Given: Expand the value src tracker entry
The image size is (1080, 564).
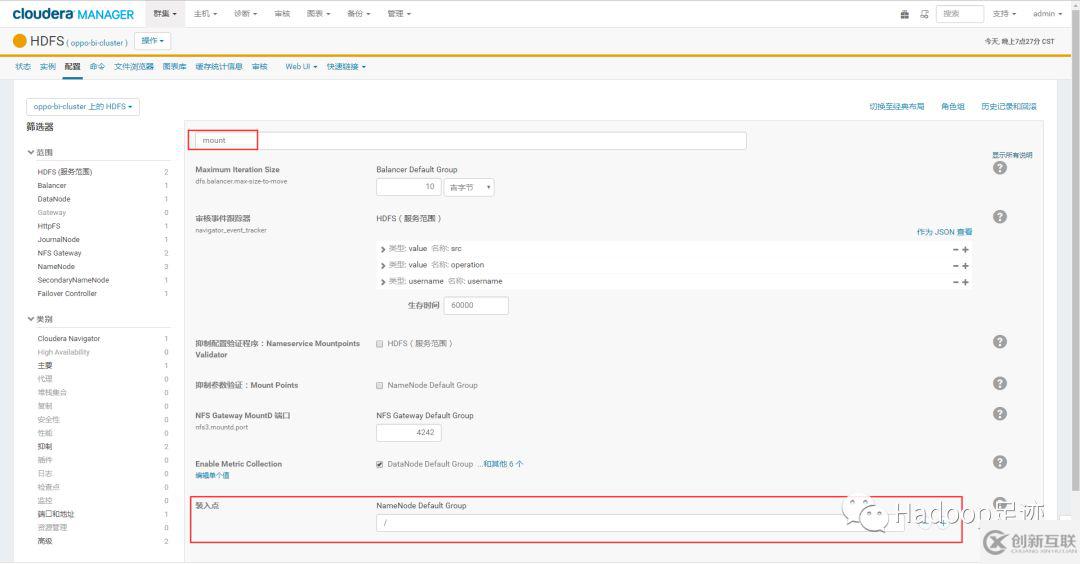Looking at the screenshot, I should click(x=383, y=249).
